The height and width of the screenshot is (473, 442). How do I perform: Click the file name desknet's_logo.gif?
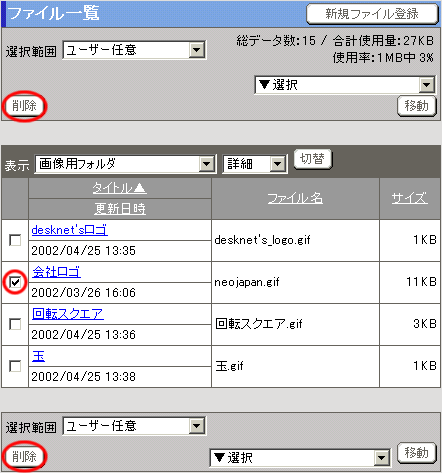(262, 240)
